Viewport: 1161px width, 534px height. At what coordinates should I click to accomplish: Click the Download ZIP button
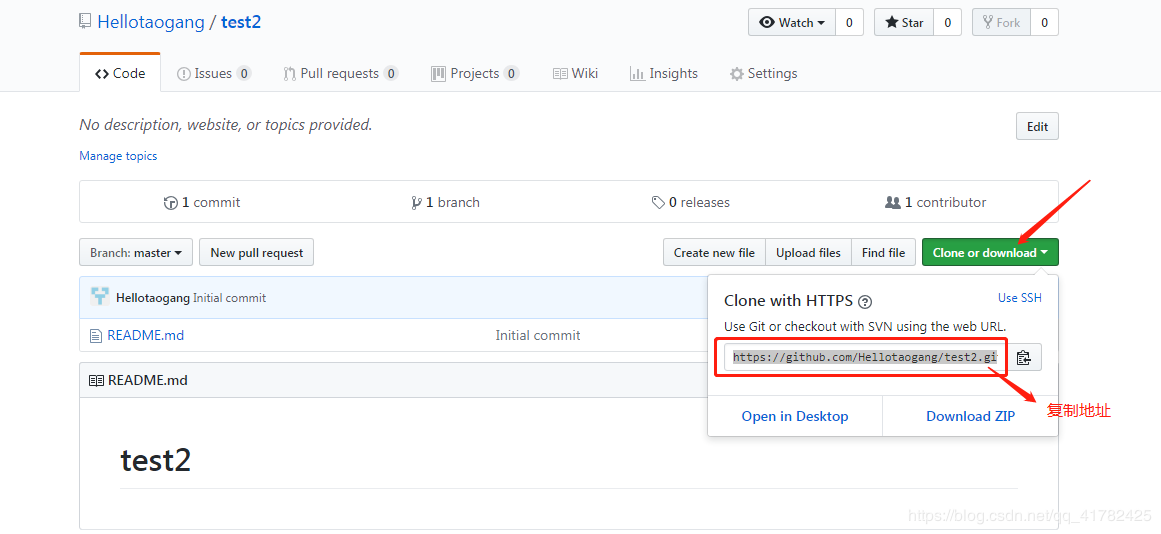pos(970,416)
